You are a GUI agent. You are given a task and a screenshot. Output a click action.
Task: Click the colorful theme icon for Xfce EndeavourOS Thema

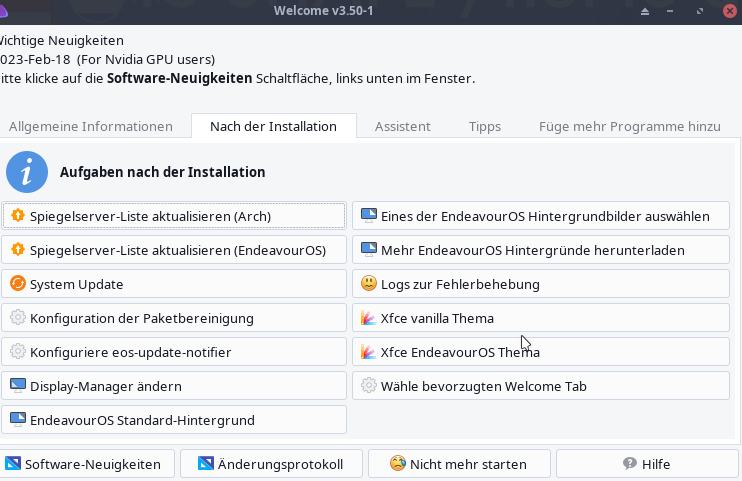click(369, 352)
